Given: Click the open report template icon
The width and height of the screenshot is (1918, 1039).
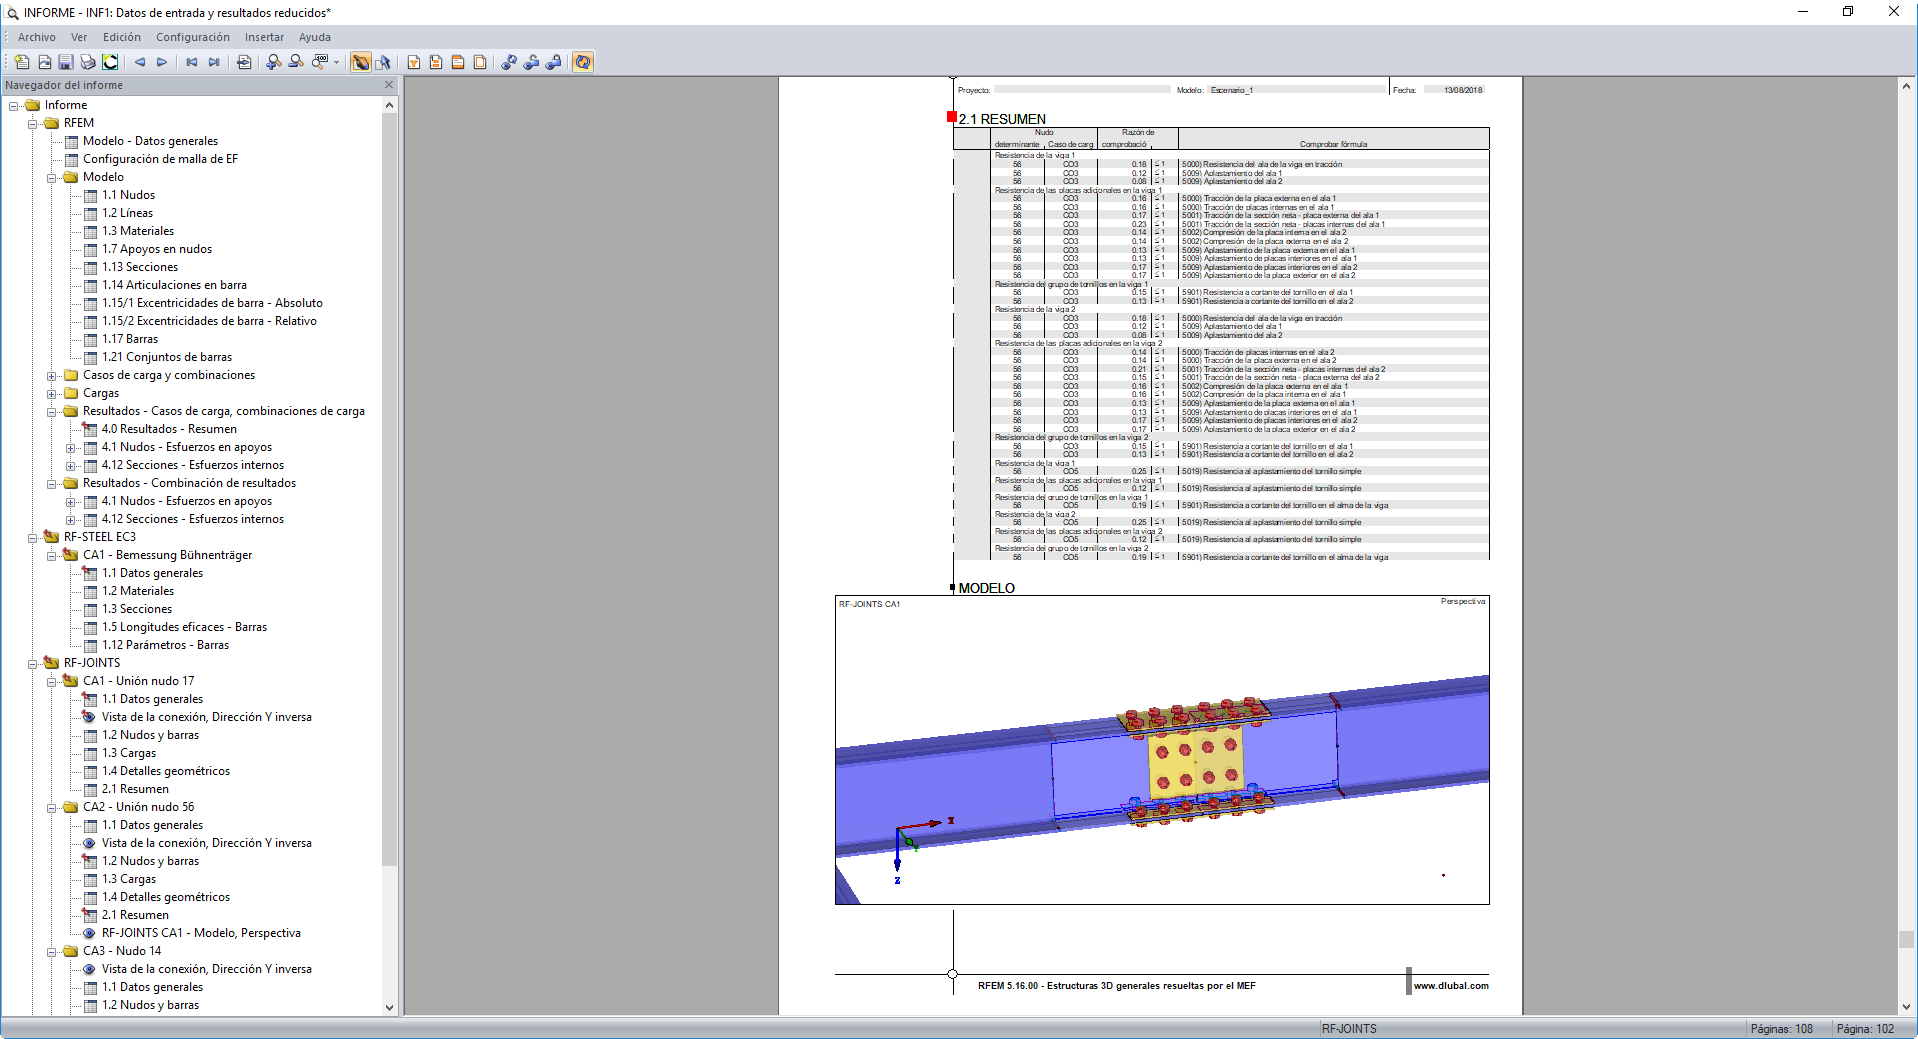Looking at the screenshot, I should click(44, 62).
